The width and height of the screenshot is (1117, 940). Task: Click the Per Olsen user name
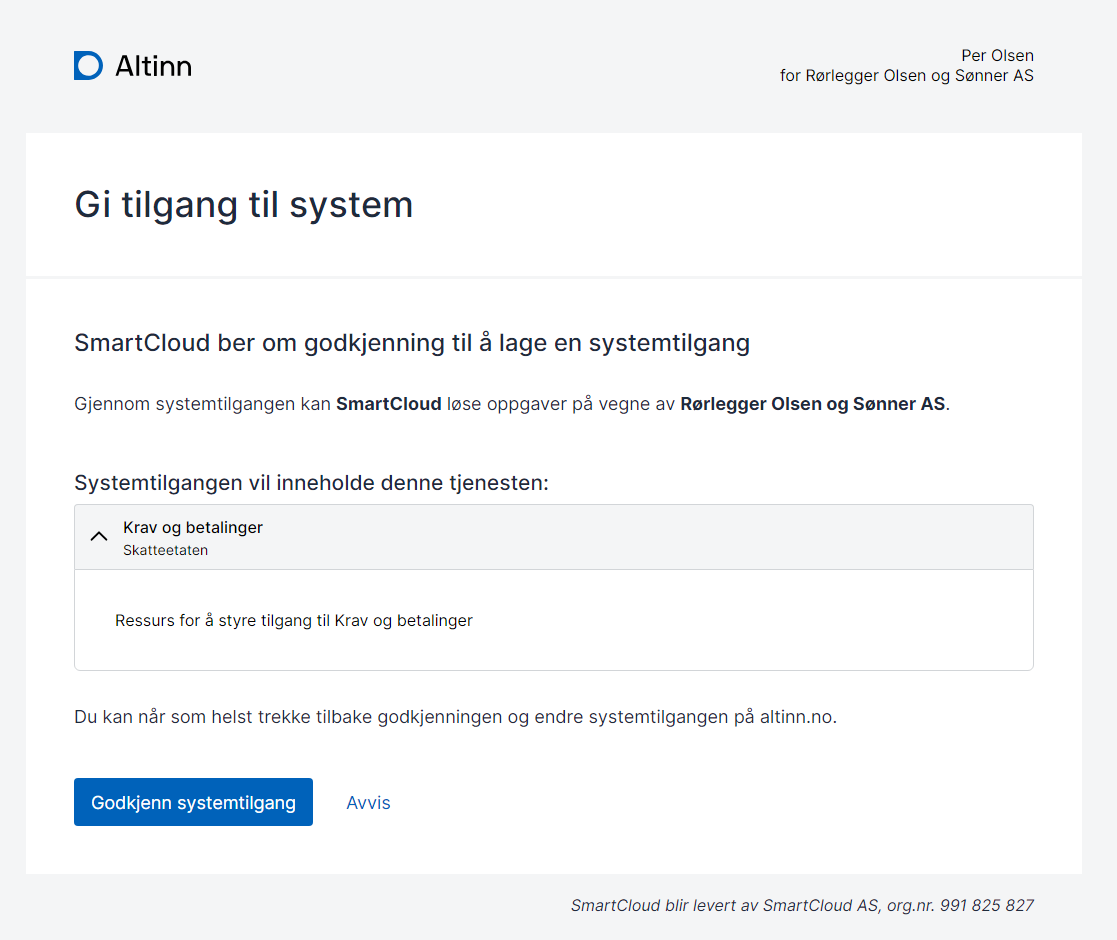997,56
